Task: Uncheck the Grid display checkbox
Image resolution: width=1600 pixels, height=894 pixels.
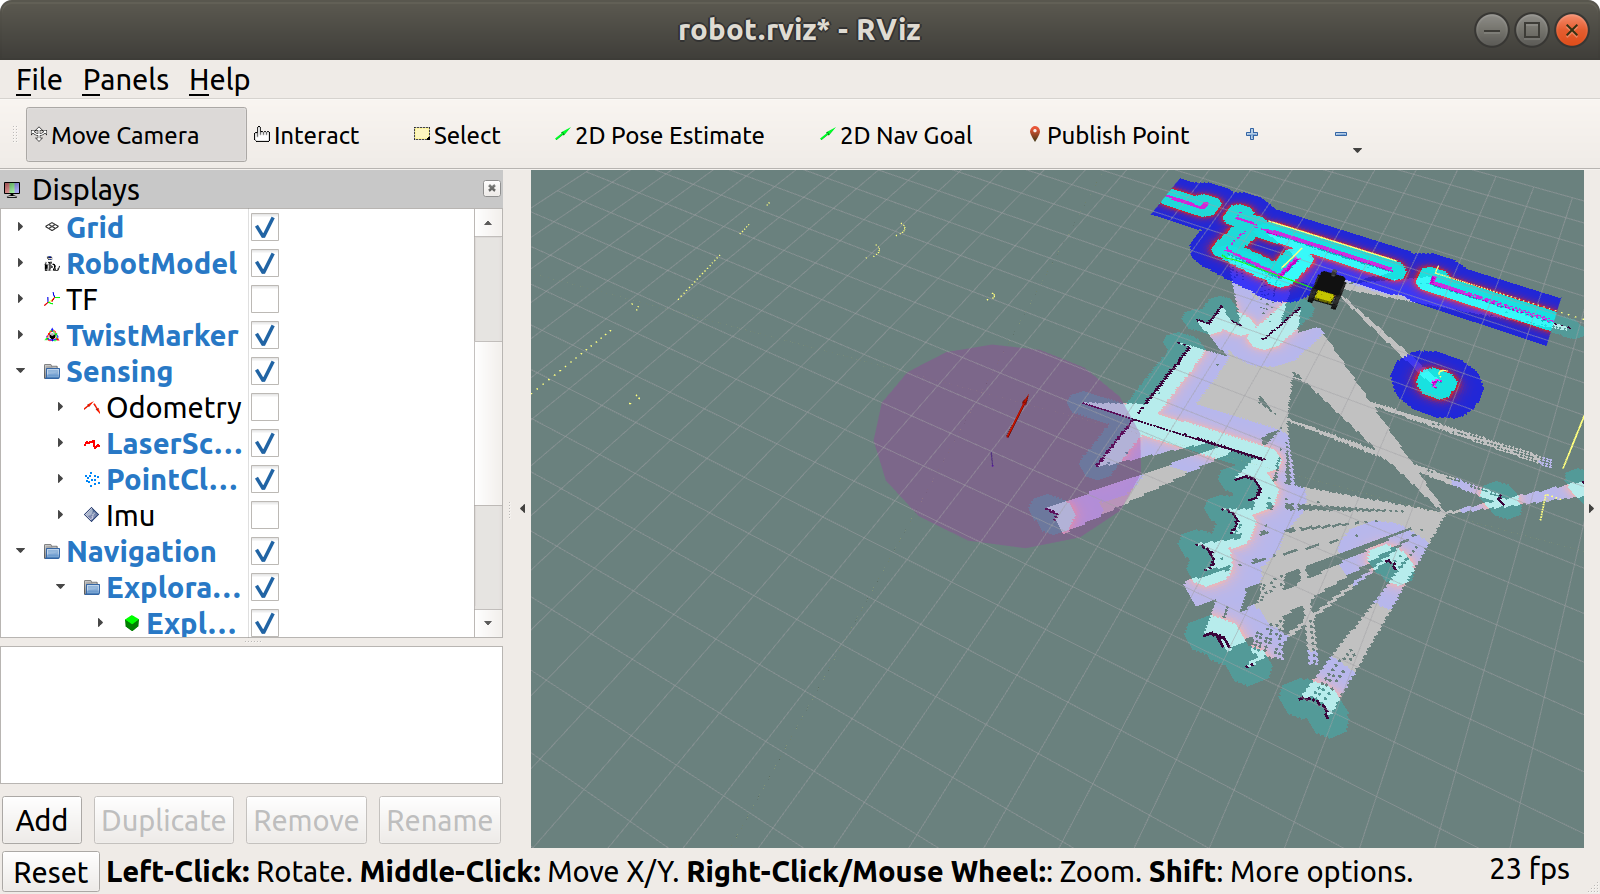Action: point(265,227)
